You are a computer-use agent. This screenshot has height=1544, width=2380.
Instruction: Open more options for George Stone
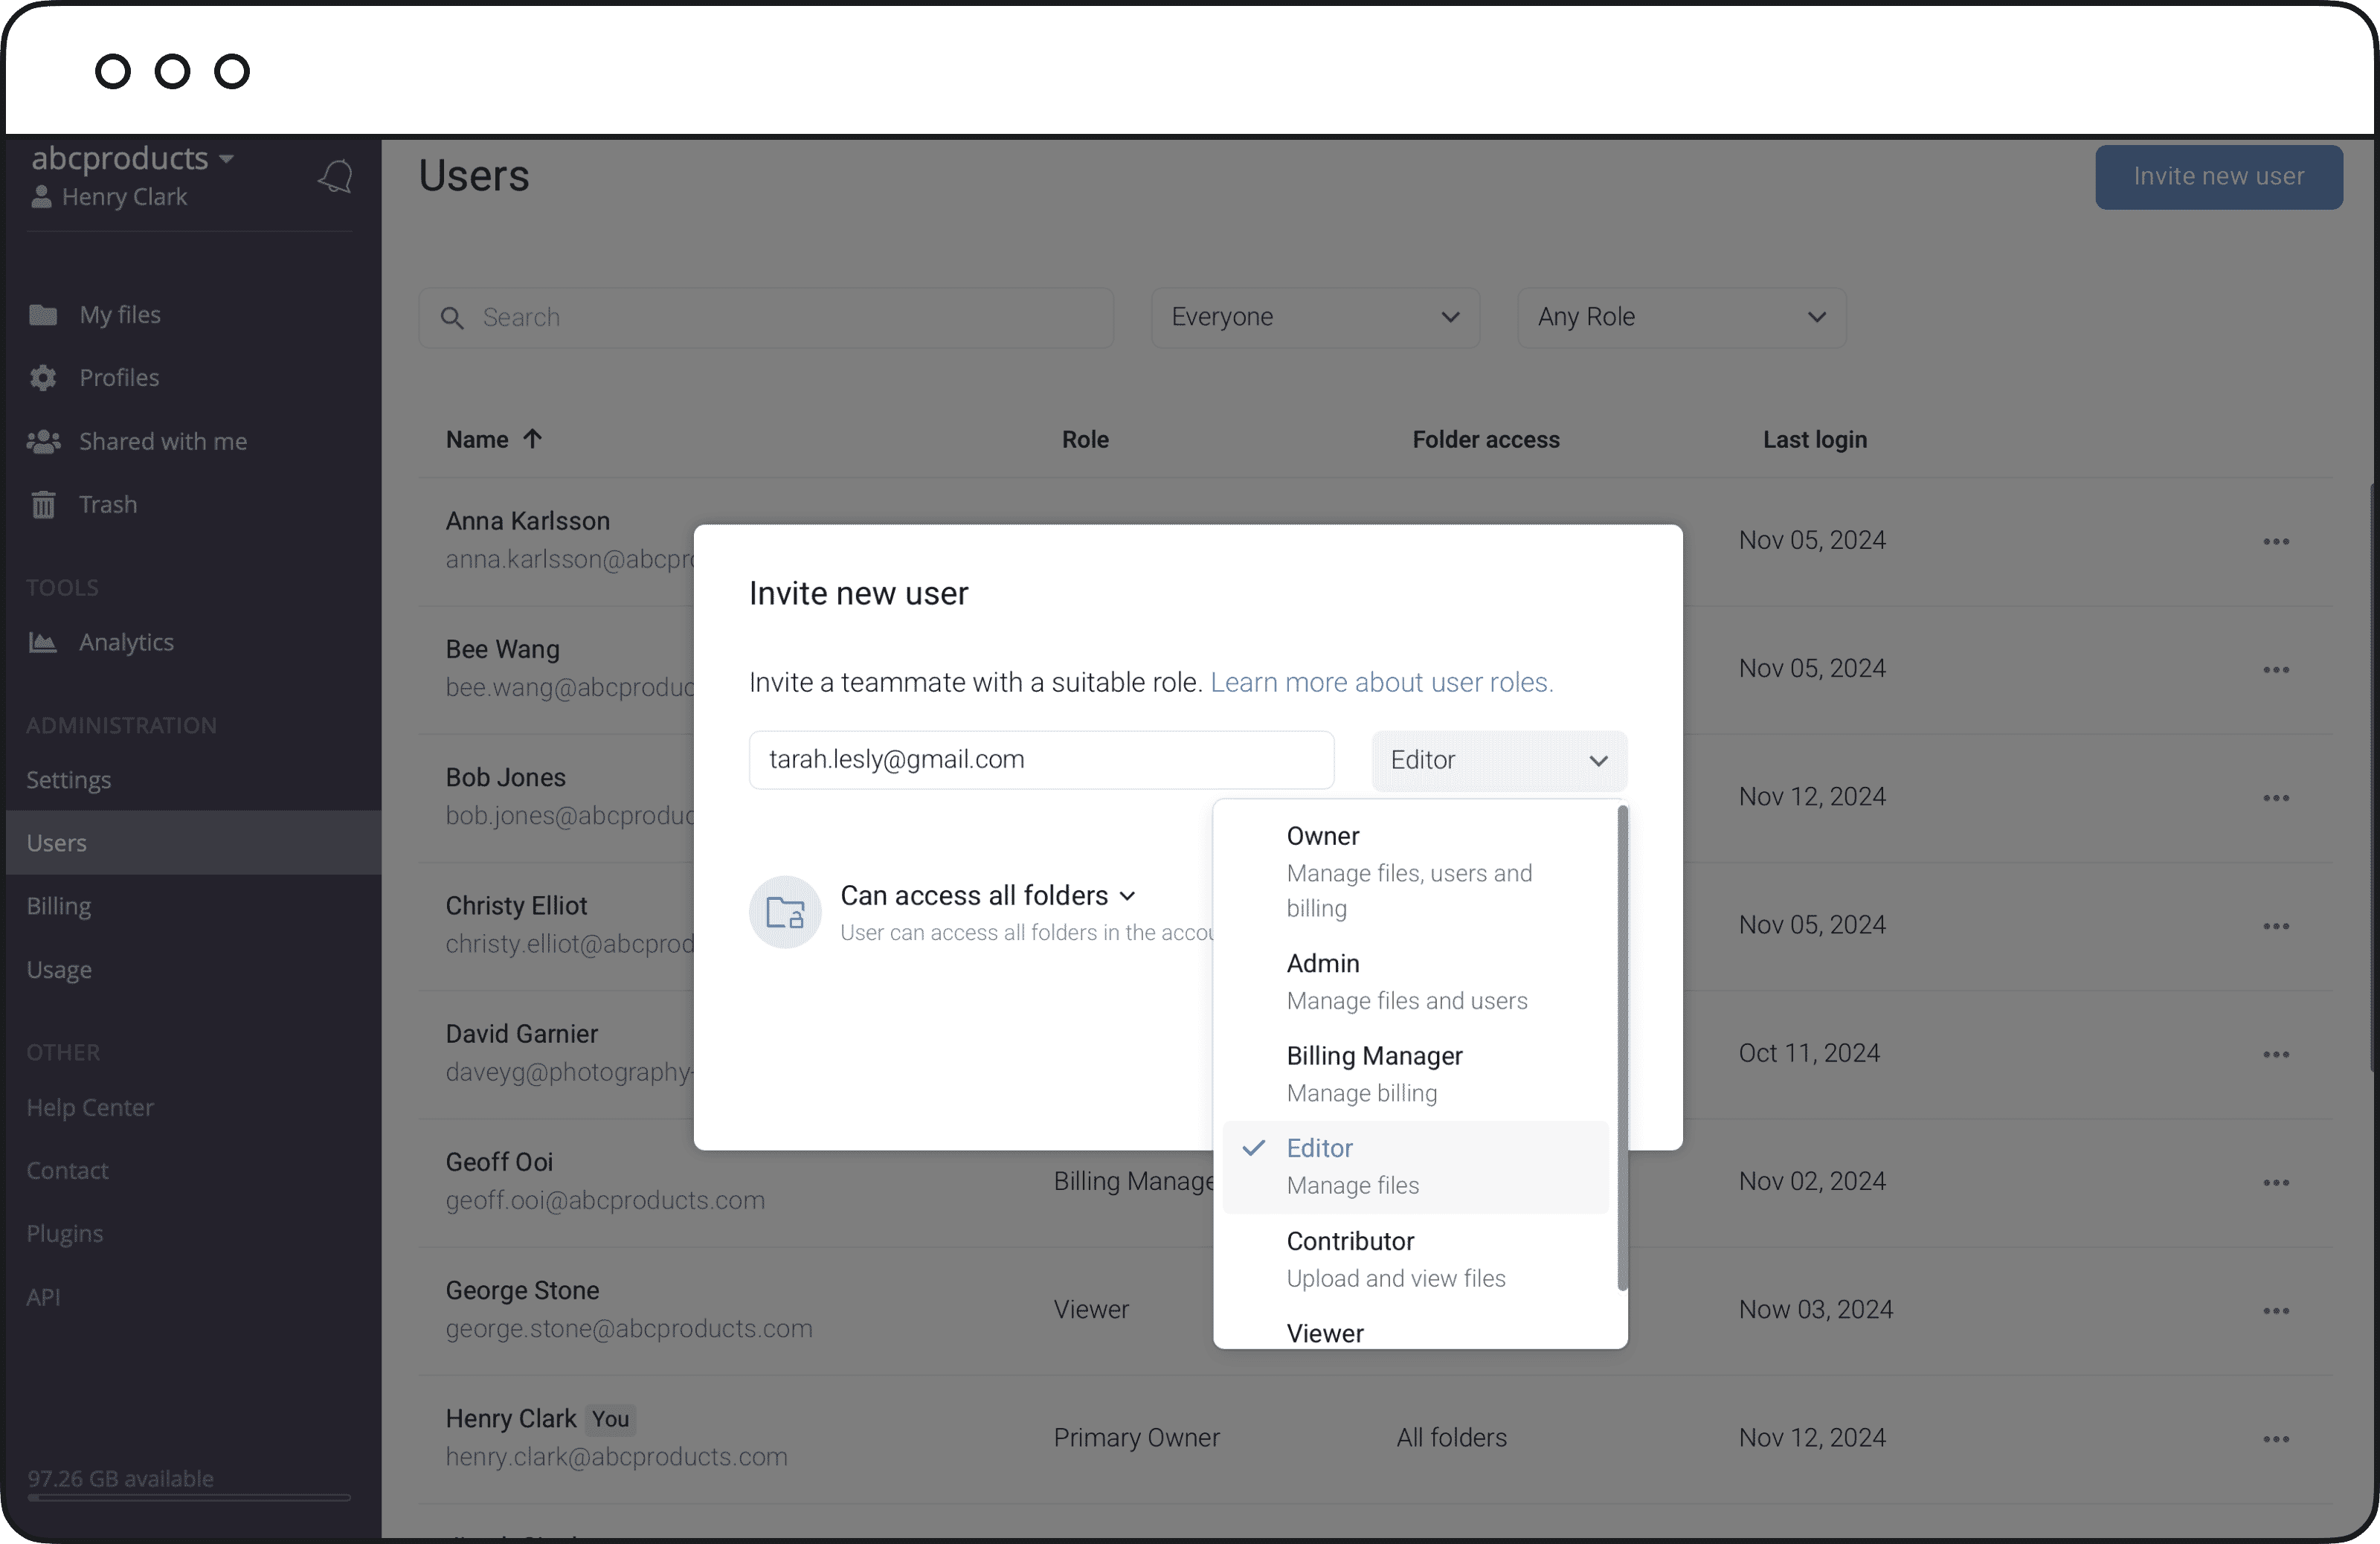(2276, 1311)
